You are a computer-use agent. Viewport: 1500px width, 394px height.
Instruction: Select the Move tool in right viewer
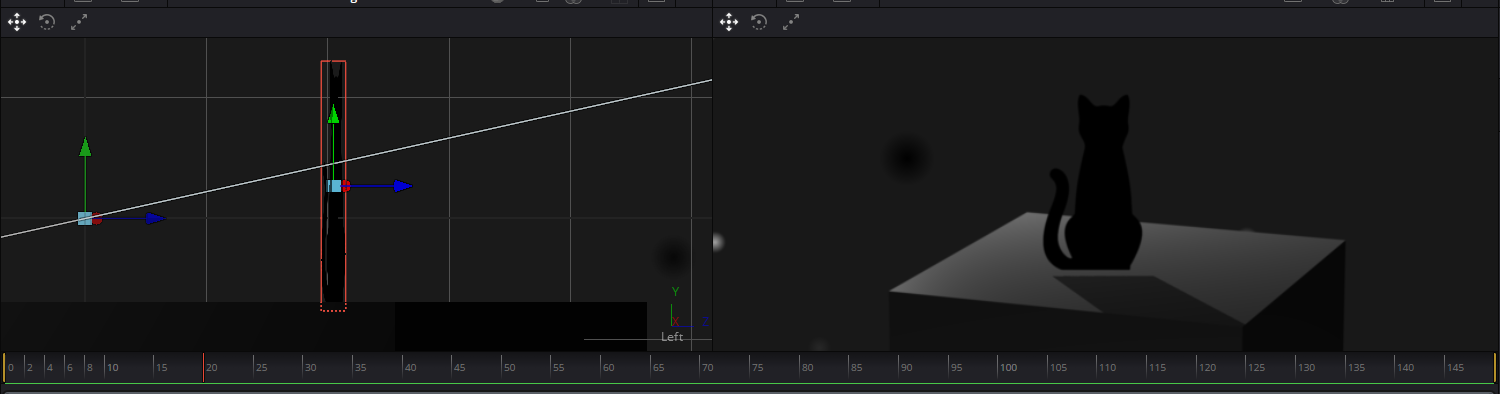pos(729,21)
